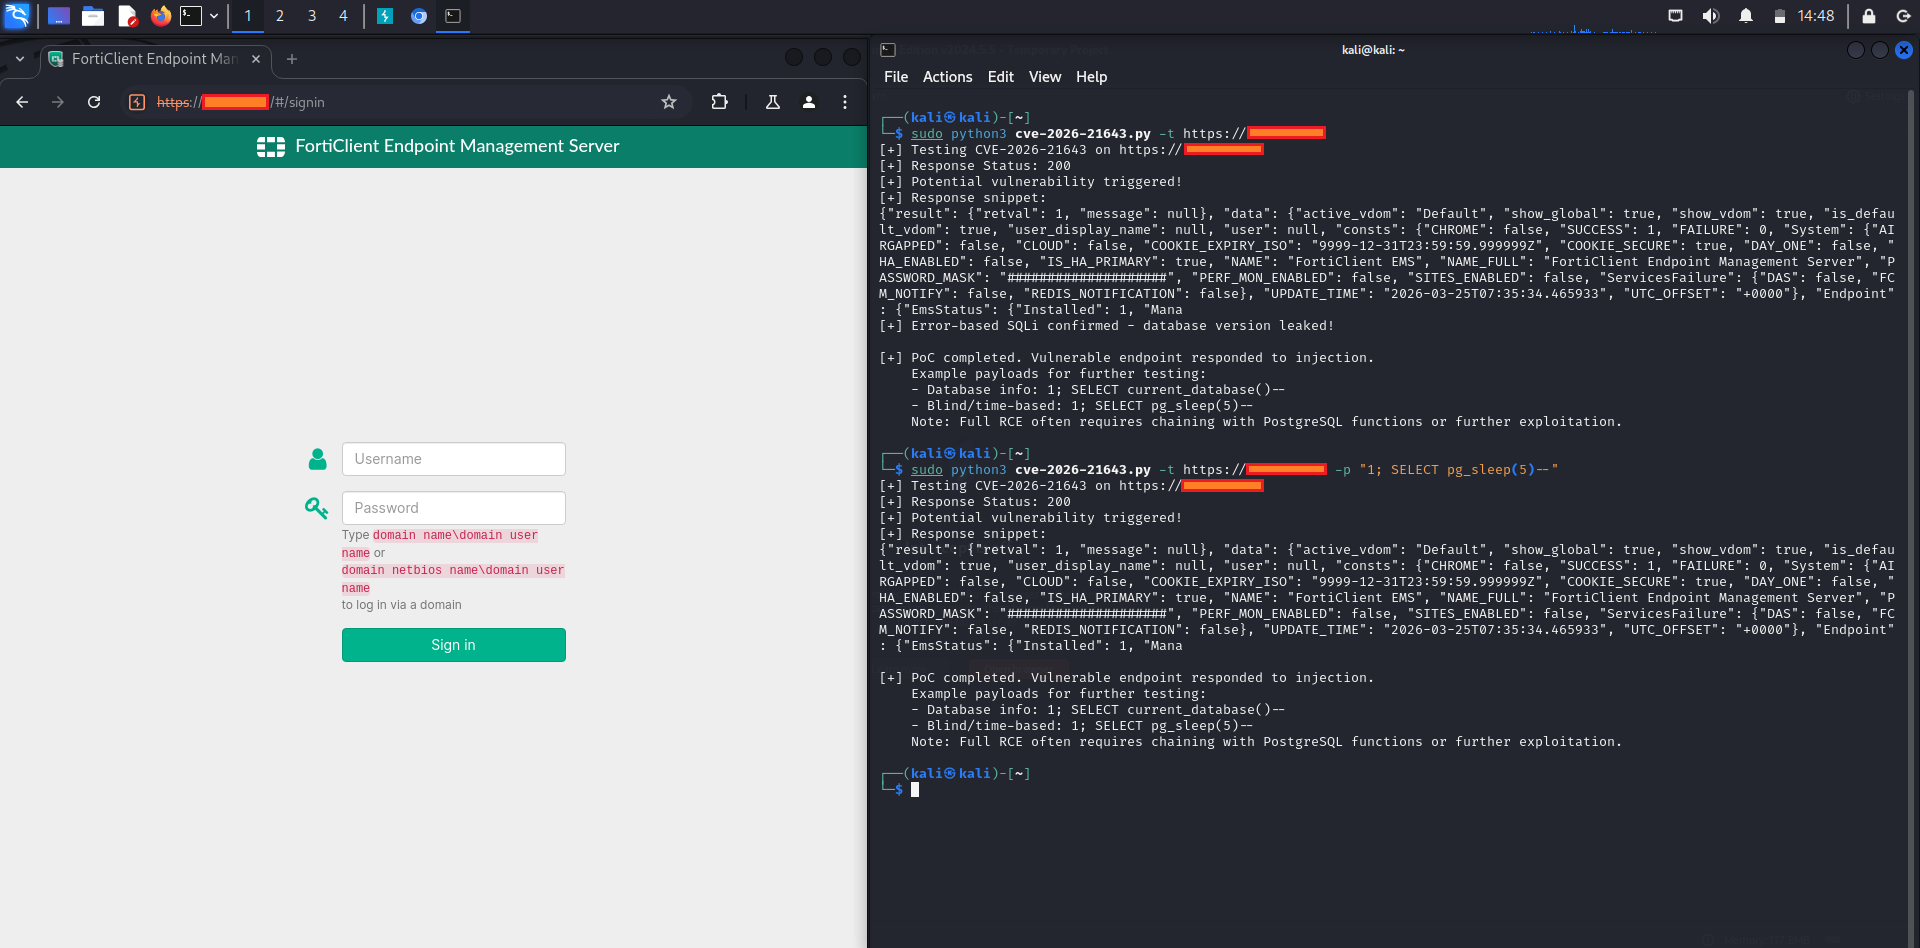
Task: Open the Chrome three-dot menu
Action: pos(845,101)
